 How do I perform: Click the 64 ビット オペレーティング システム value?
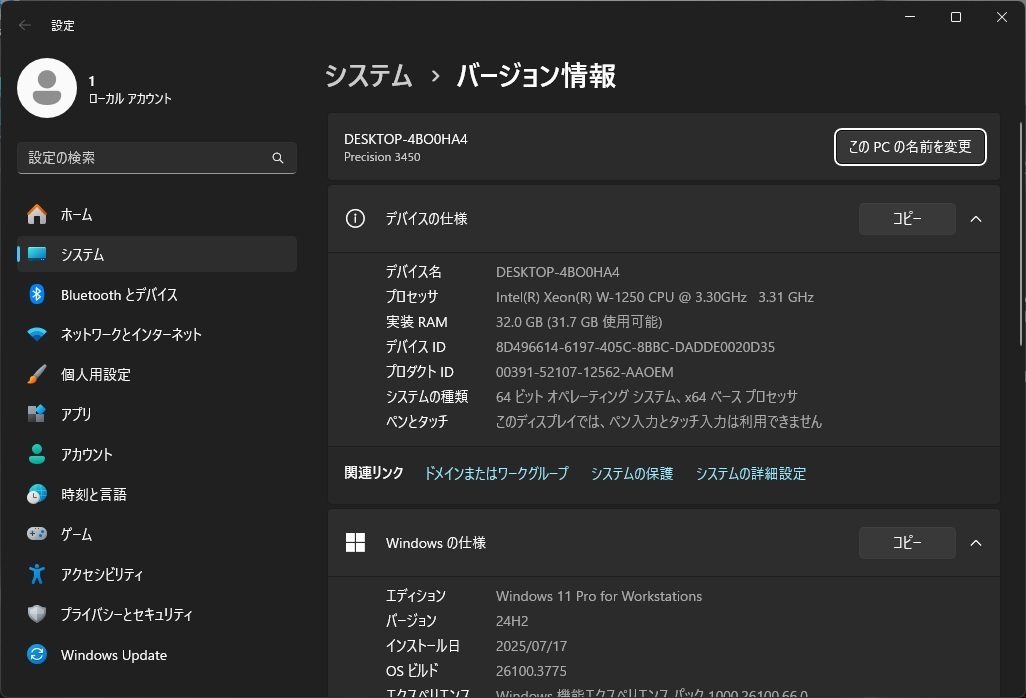[646, 396]
